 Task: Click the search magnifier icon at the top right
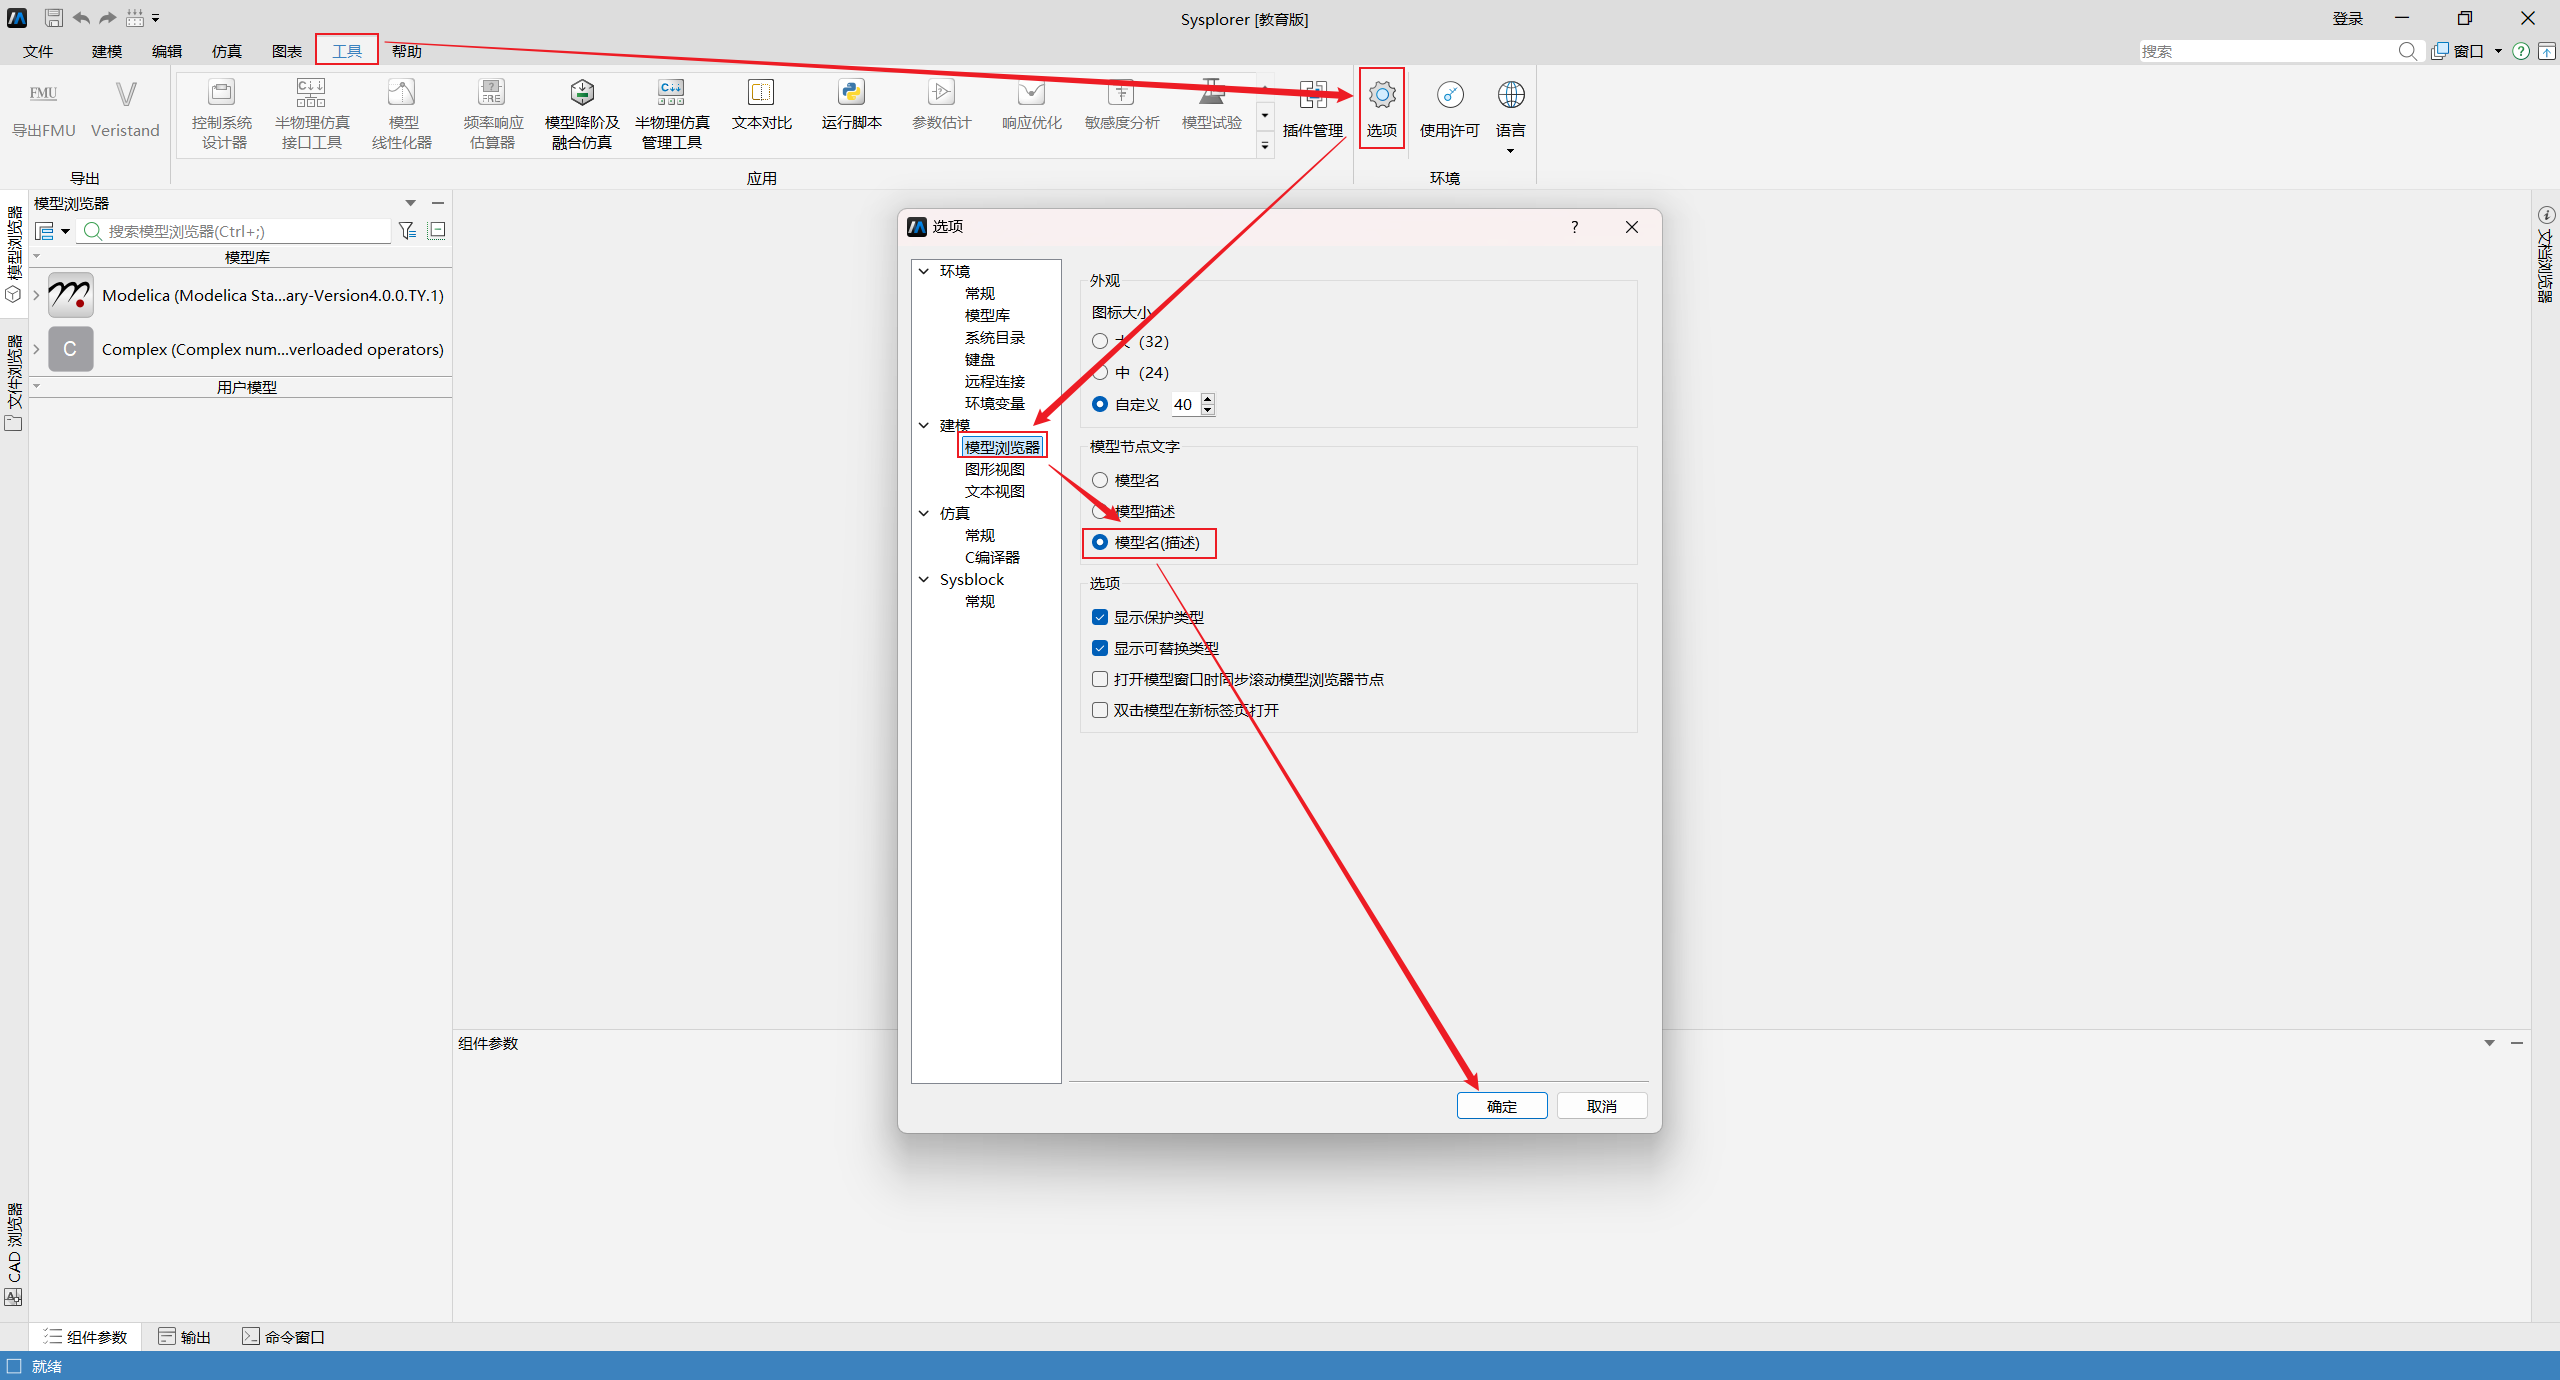[x=2407, y=51]
